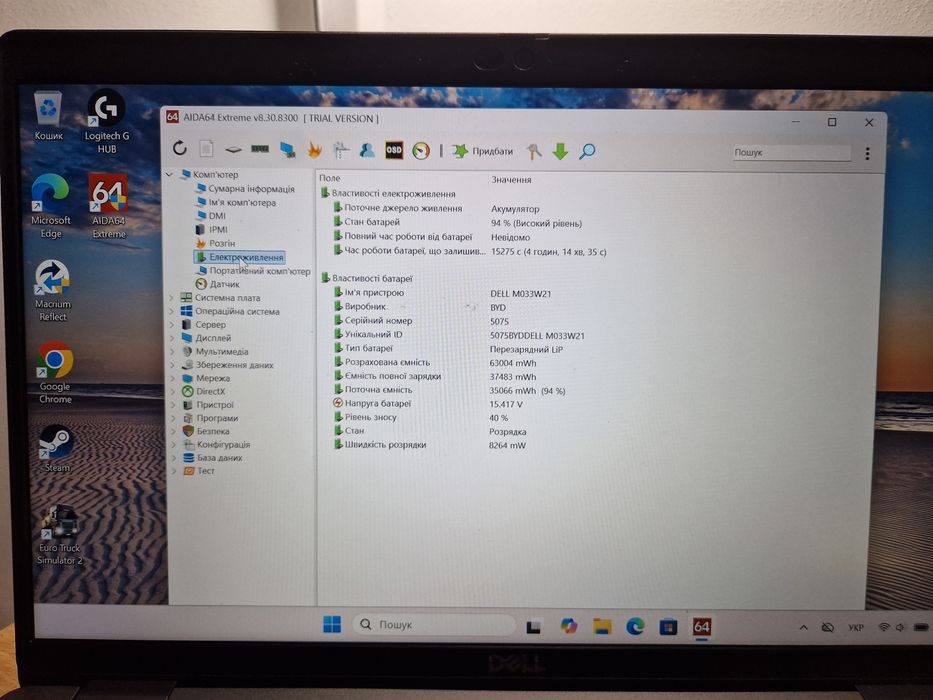Open the Monitor diagnostics toolbar icon
The width and height of the screenshot is (933, 700).
tap(287, 149)
